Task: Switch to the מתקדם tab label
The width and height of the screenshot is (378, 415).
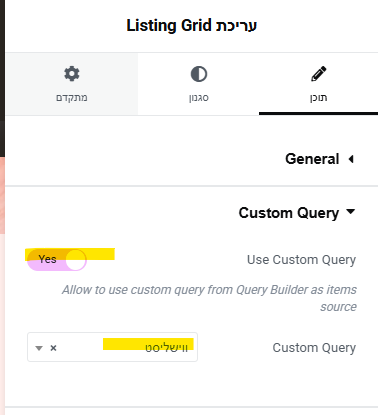Action: point(72,98)
